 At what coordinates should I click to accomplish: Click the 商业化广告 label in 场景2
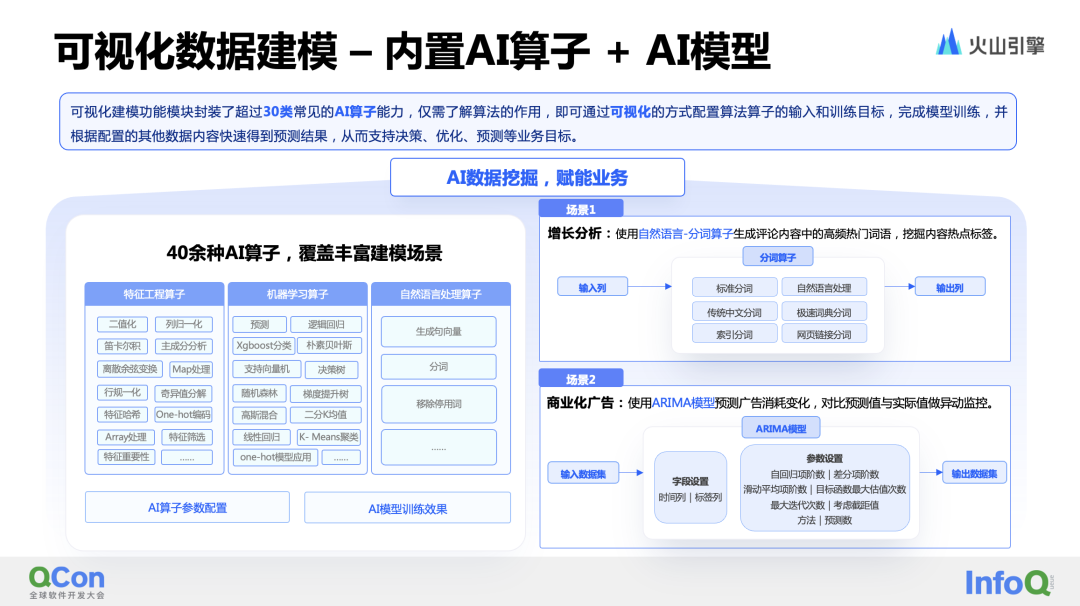tap(580, 403)
